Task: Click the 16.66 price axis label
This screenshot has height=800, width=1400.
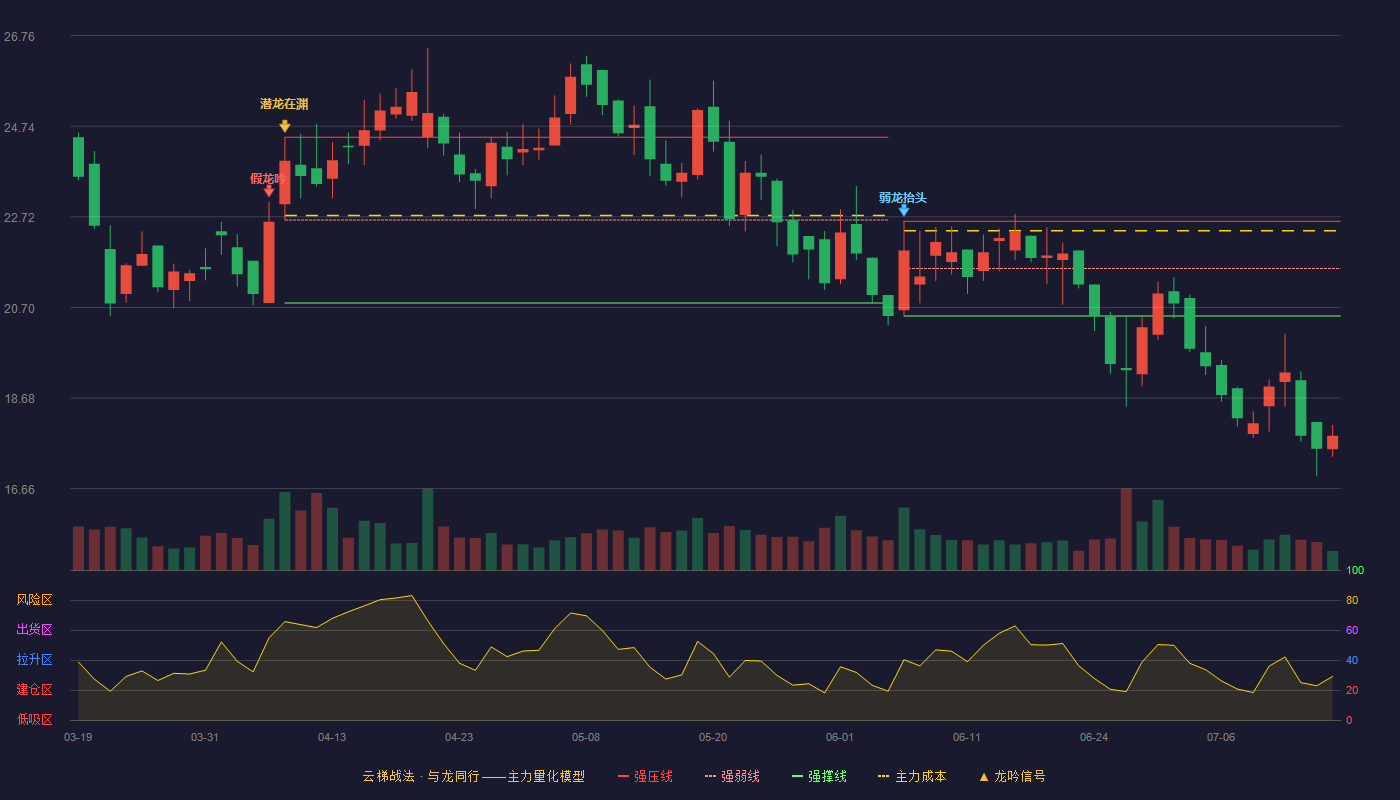Action: point(19,490)
